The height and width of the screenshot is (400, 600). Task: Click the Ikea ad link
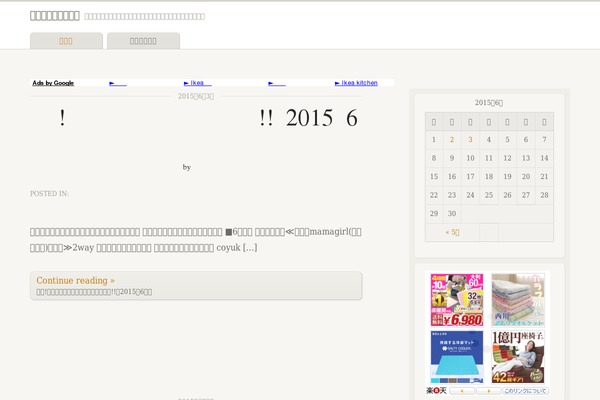(197, 83)
